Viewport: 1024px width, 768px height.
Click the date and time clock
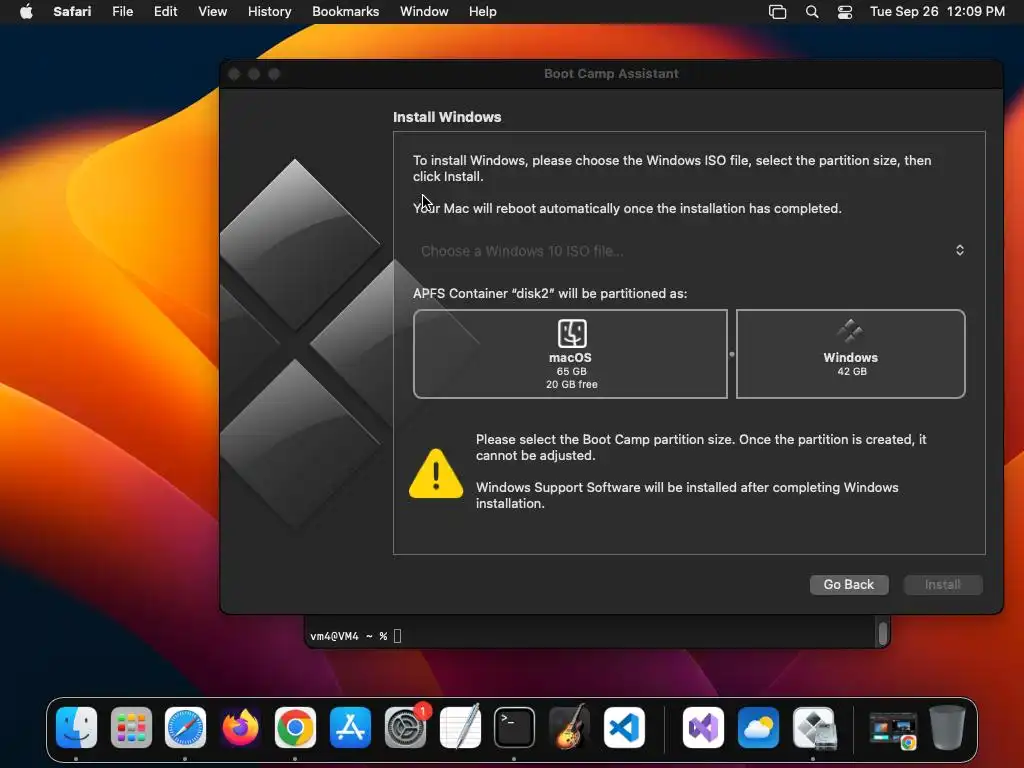[937, 12]
